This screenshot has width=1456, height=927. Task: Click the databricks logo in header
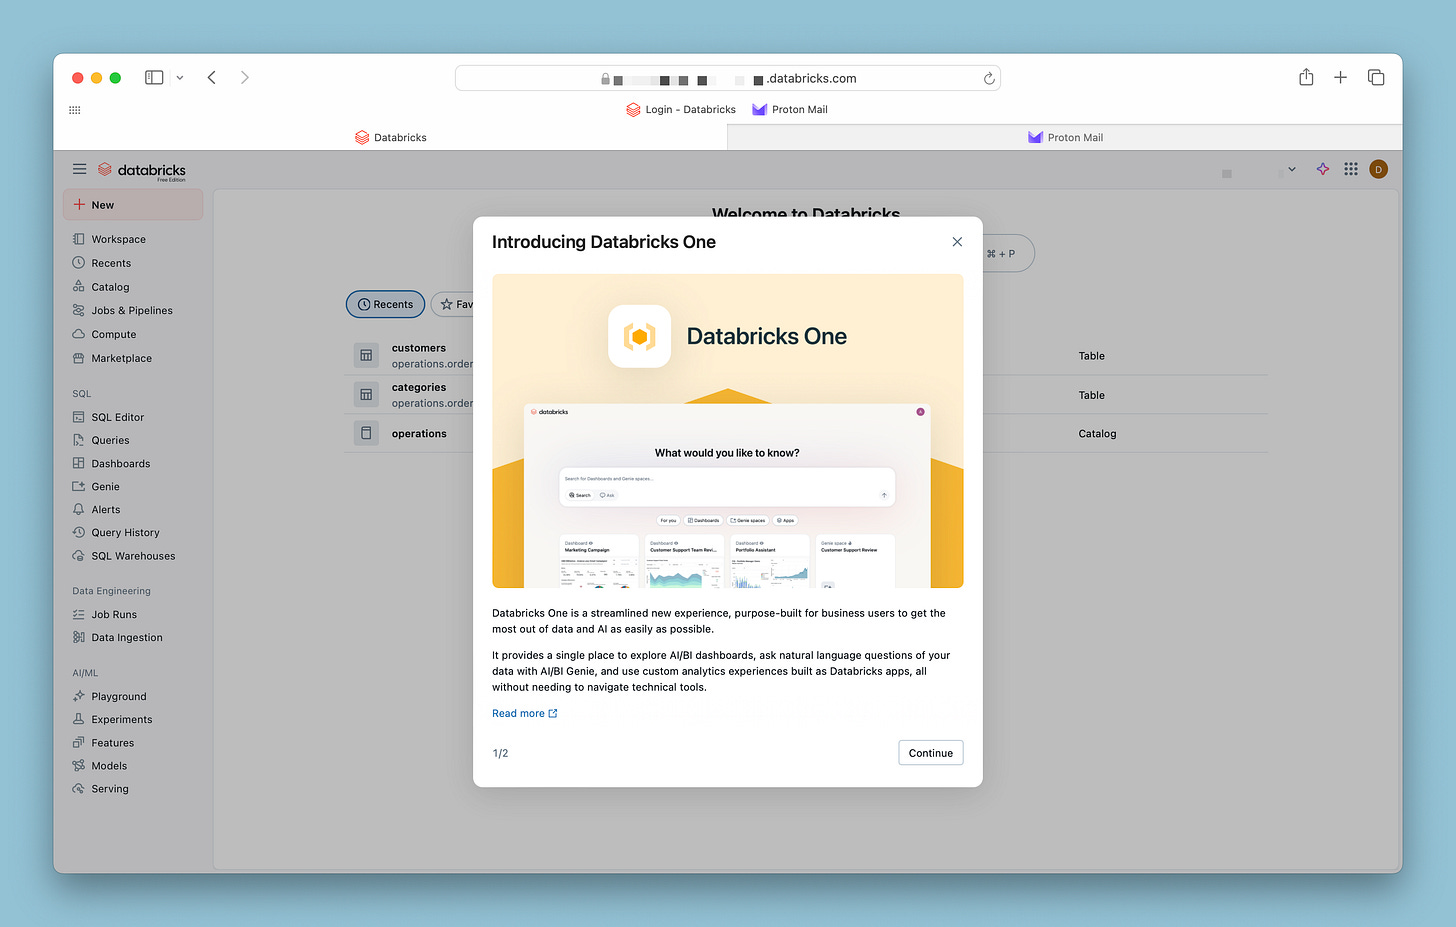pos(142,170)
